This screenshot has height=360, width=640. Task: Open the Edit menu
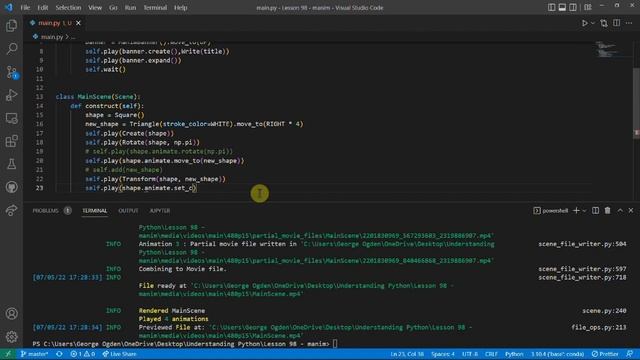(x=42, y=7)
